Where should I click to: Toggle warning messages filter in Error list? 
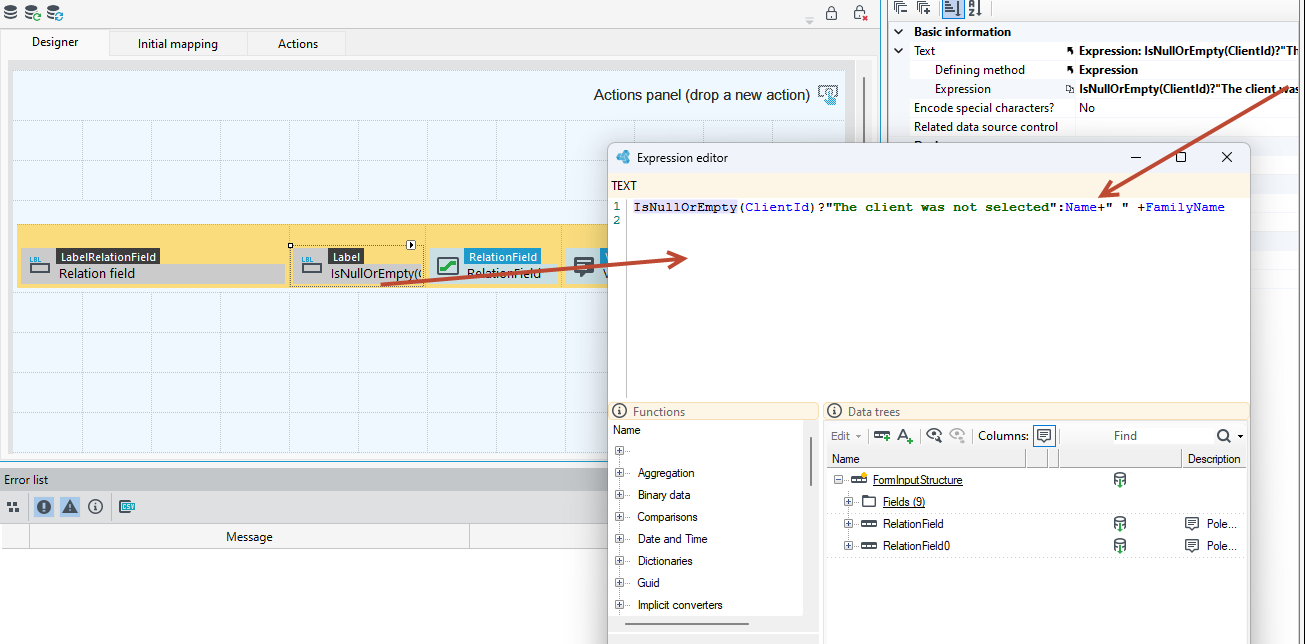70,507
